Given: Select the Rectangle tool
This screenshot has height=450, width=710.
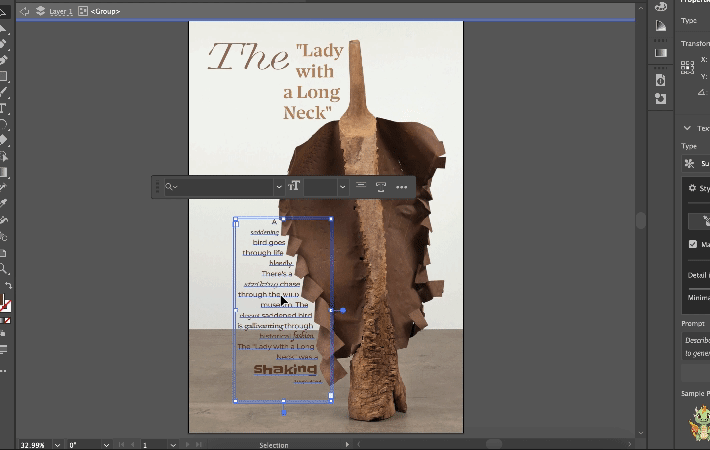Looking at the screenshot, I should click(3, 76).
